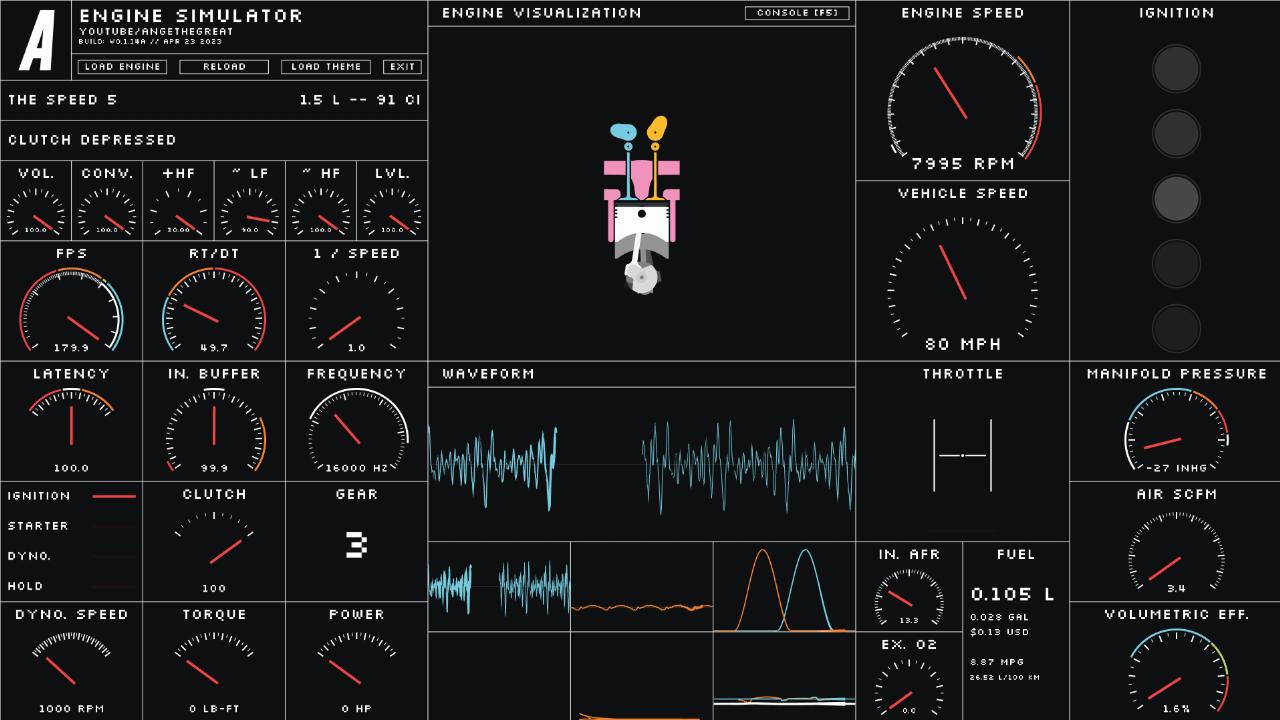Select the Engine Speed RPM gauge
1280x720 pixels.
click(x=962, y=100)
